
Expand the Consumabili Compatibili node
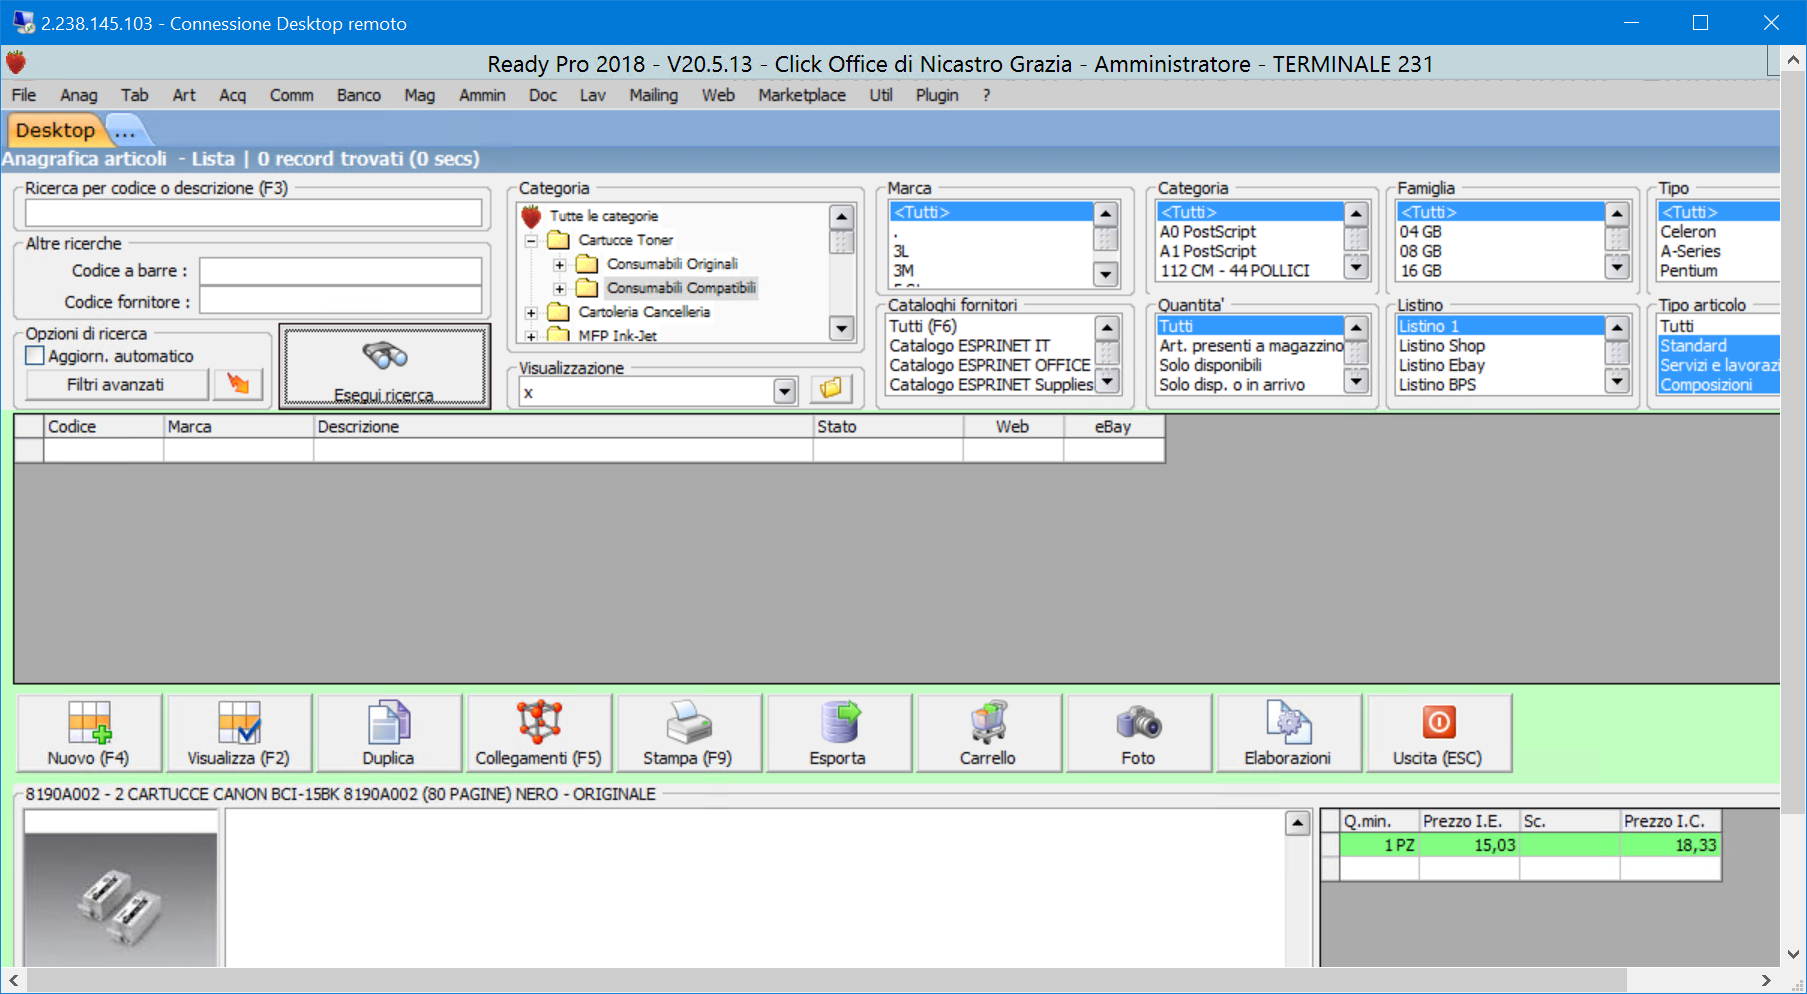(x=560, y=289)
